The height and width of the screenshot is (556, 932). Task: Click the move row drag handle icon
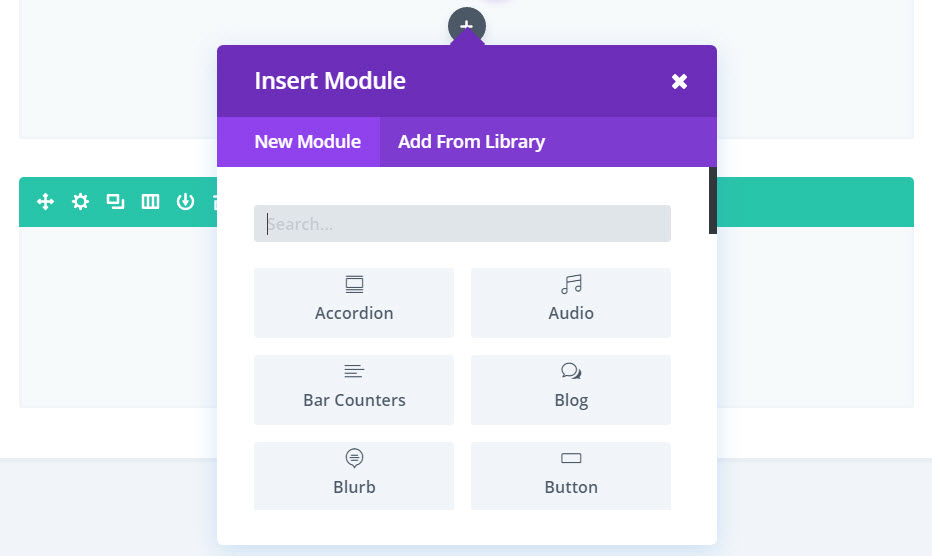pos(45,202)
